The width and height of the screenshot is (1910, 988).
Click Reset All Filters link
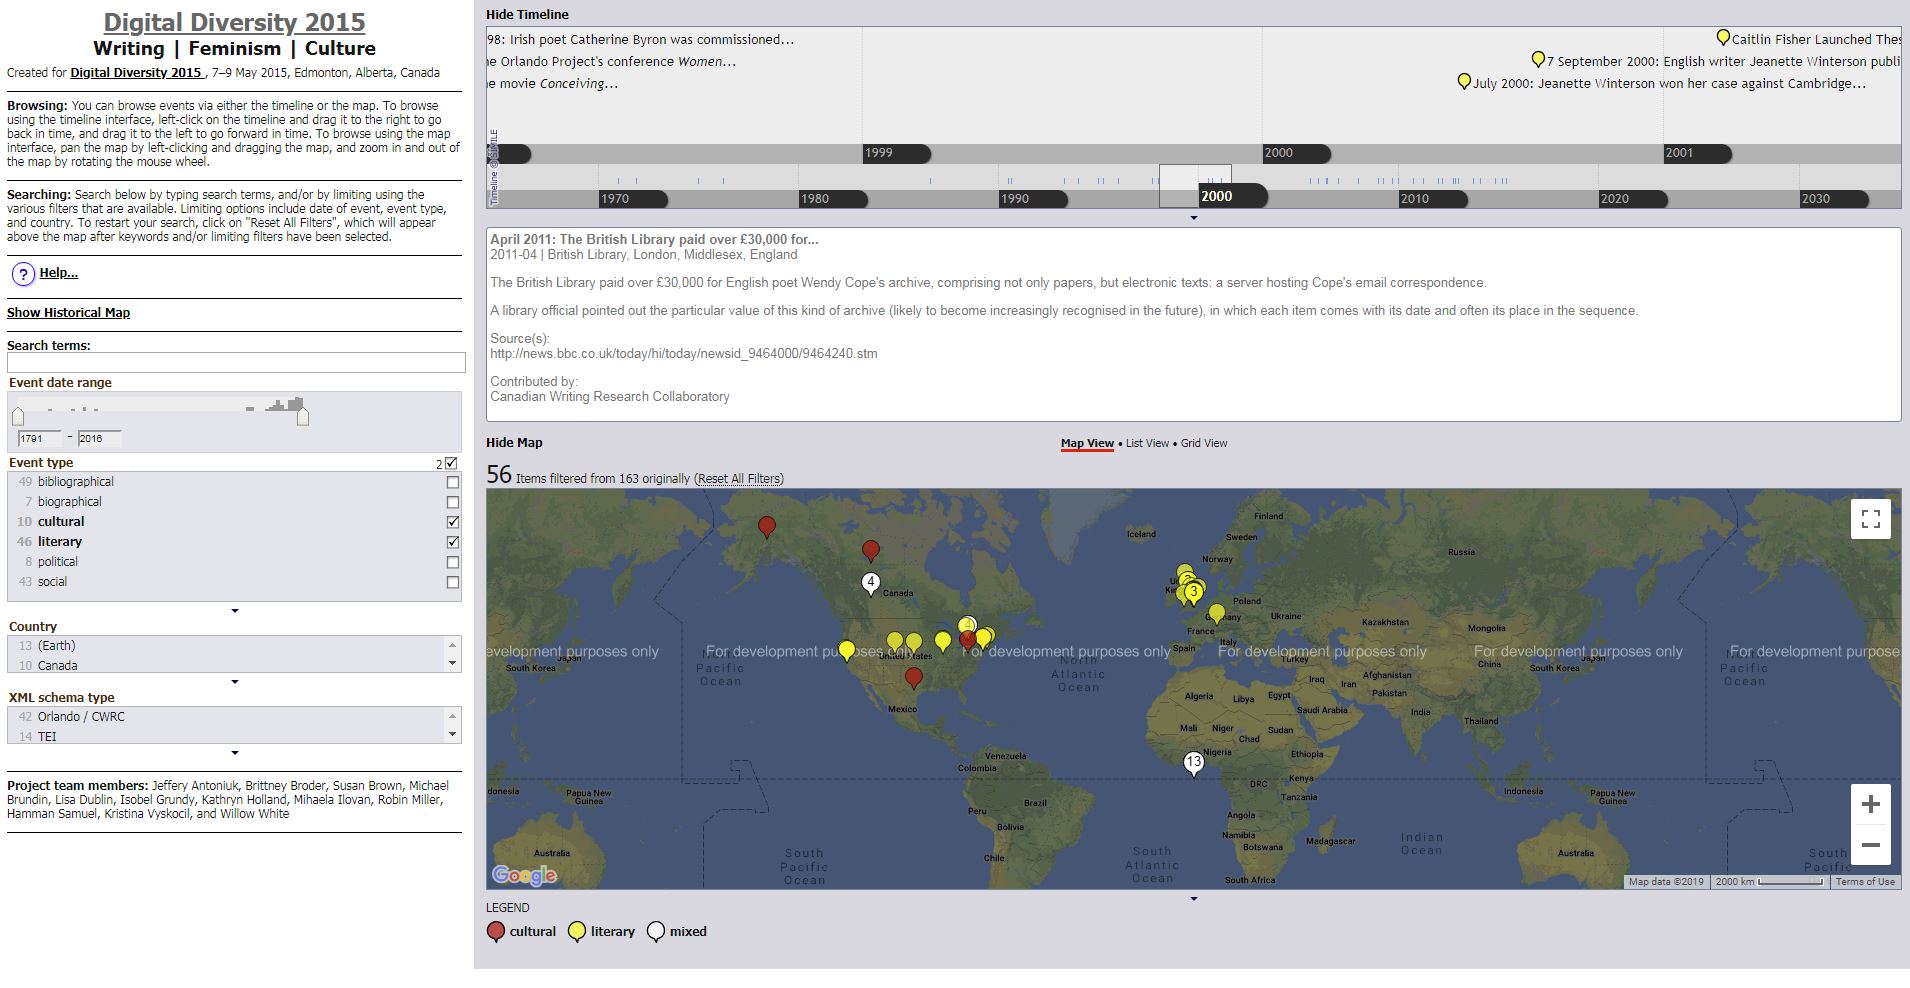pos(740,479)
